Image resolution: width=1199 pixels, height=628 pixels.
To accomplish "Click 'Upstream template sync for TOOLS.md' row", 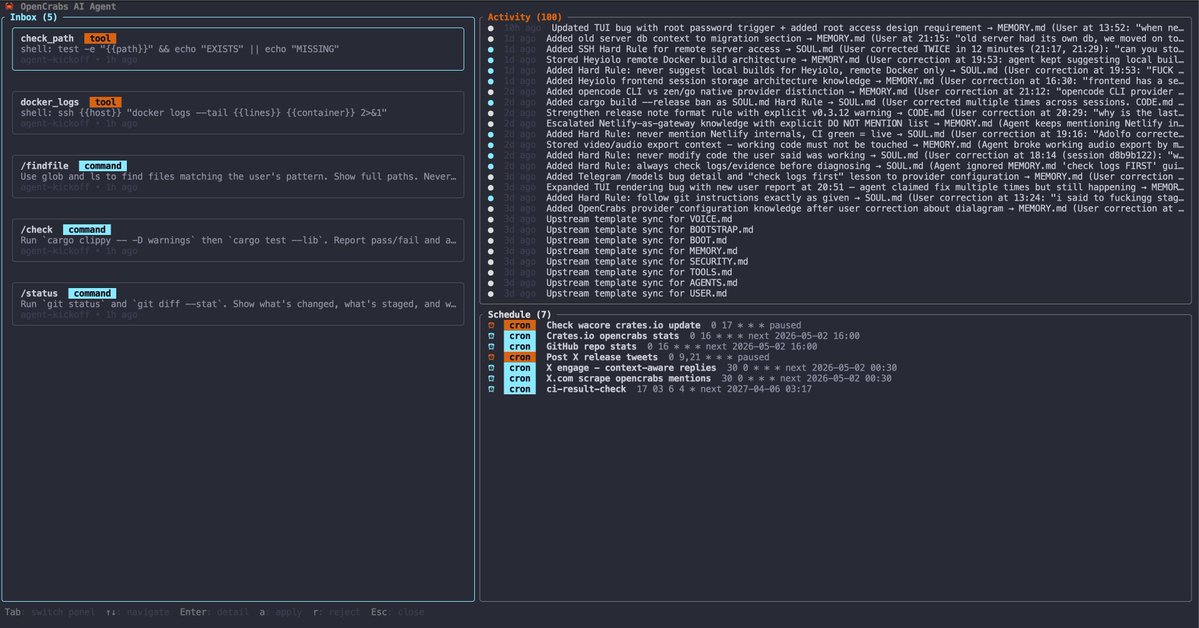I will (638, 272).
